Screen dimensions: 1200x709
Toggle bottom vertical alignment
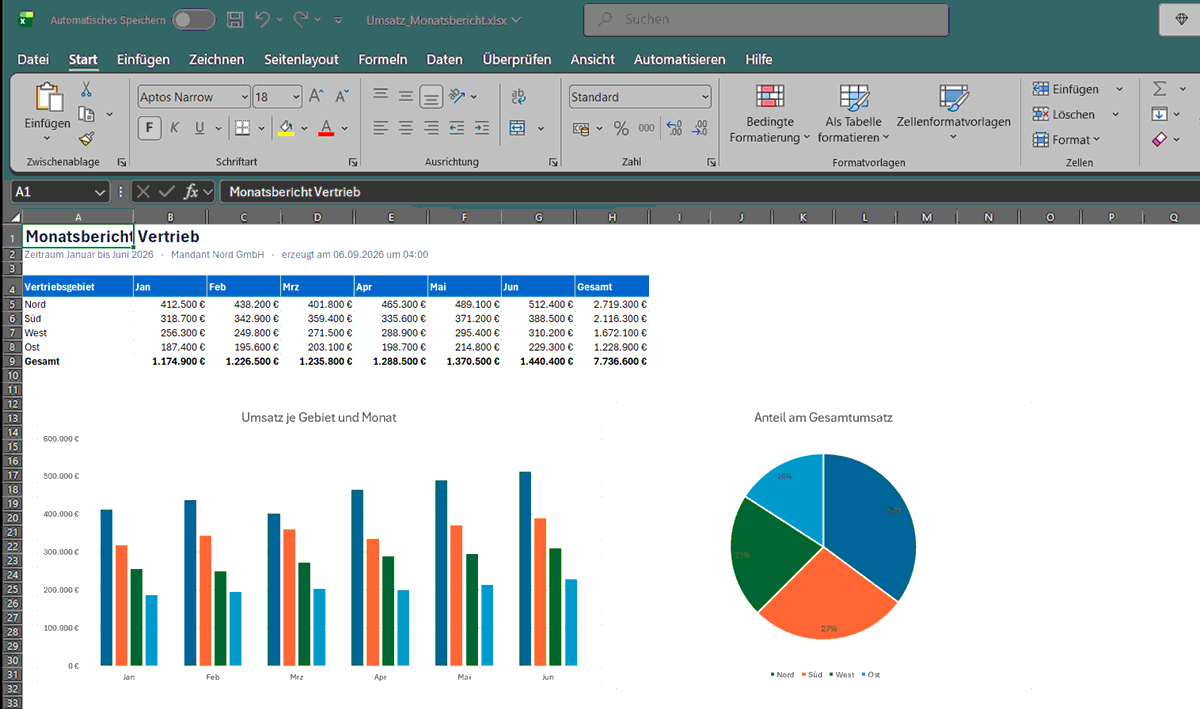431,96
